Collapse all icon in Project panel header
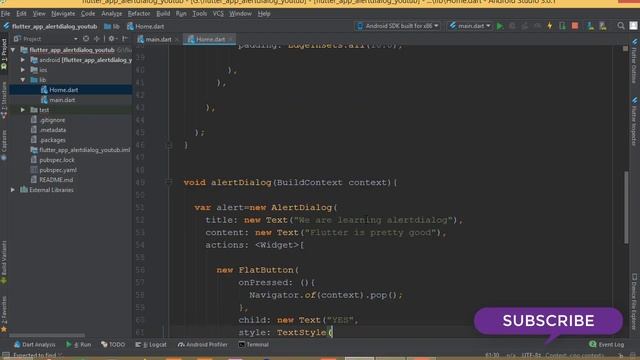 coord(97,39)
